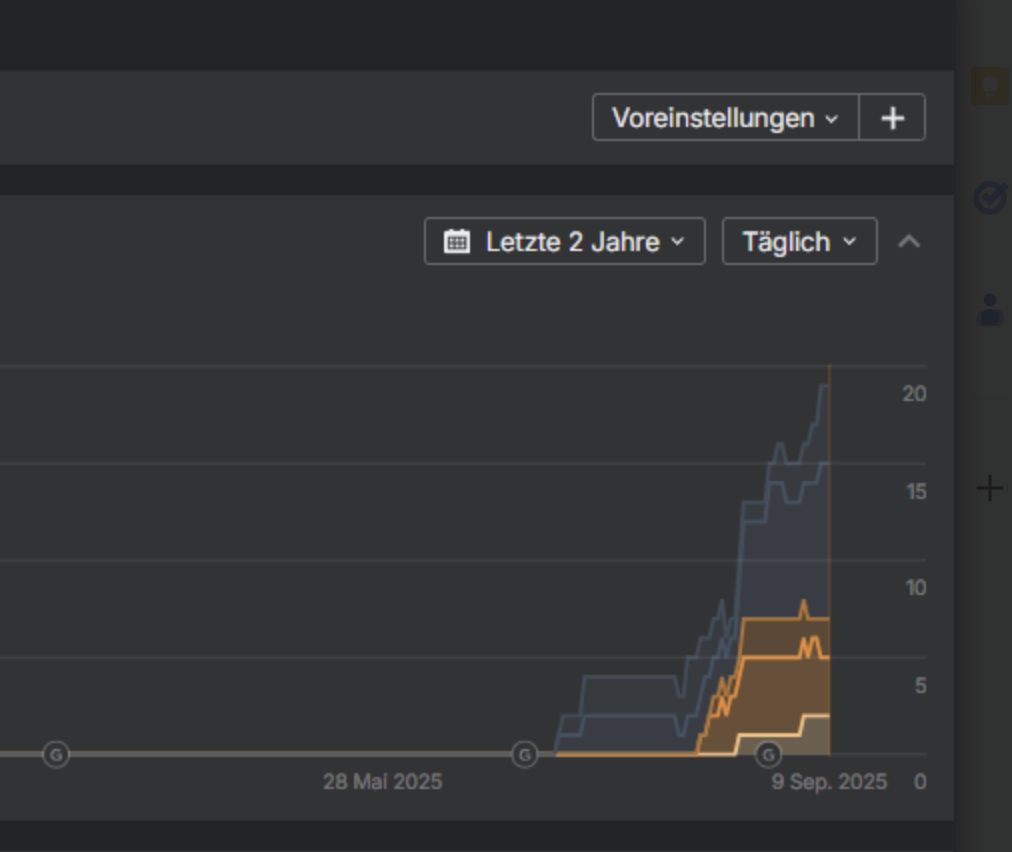The height and width of the screenshot is (852, 1012).
Task: Click the y-axis label 15
Action: [914, 492]
